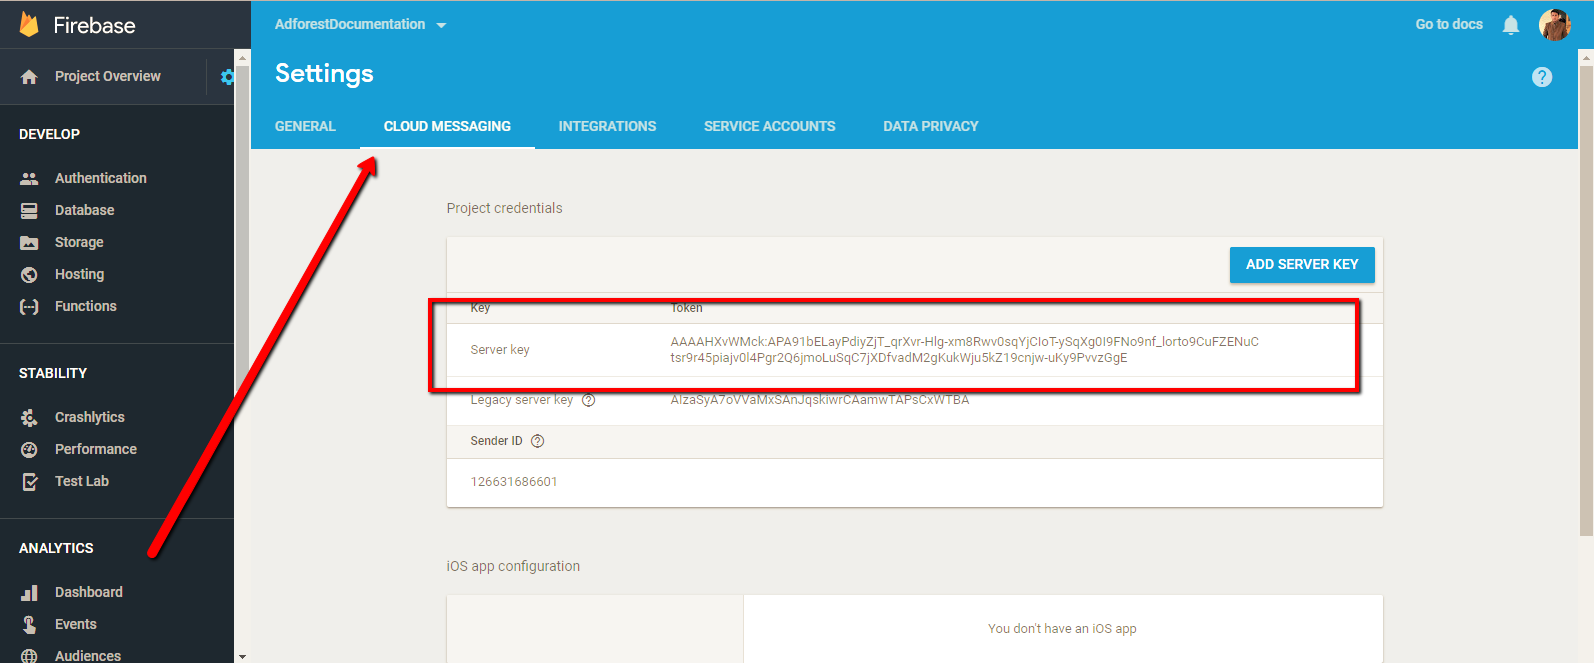The height and width of the screenshot is (663, 1594).
Task: Click the Project Overview label
Action: (x=108, y=76)
